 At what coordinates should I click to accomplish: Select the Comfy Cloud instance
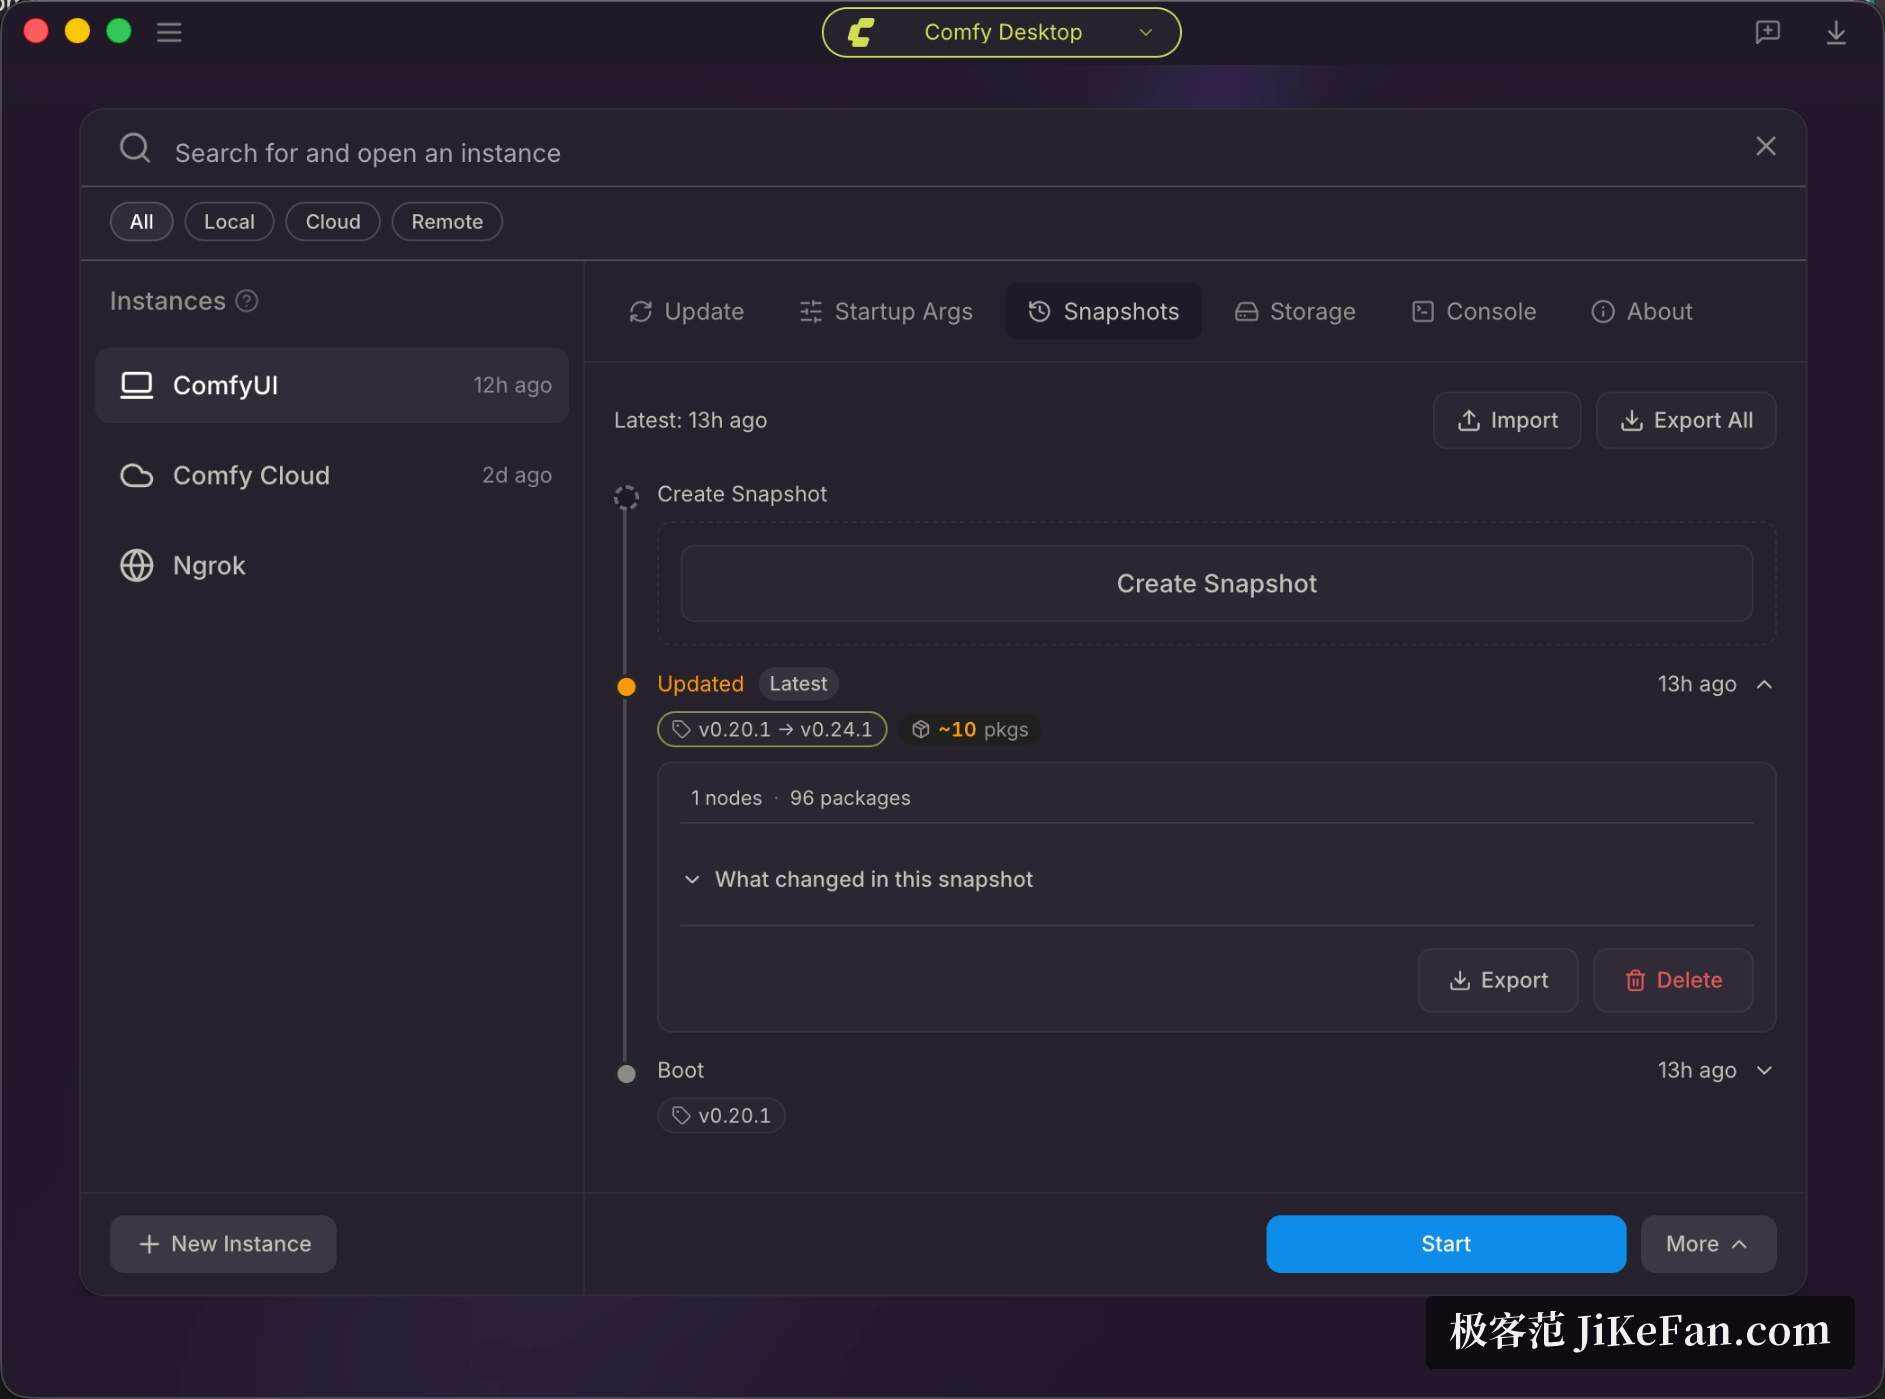click(x=332, y=475)
